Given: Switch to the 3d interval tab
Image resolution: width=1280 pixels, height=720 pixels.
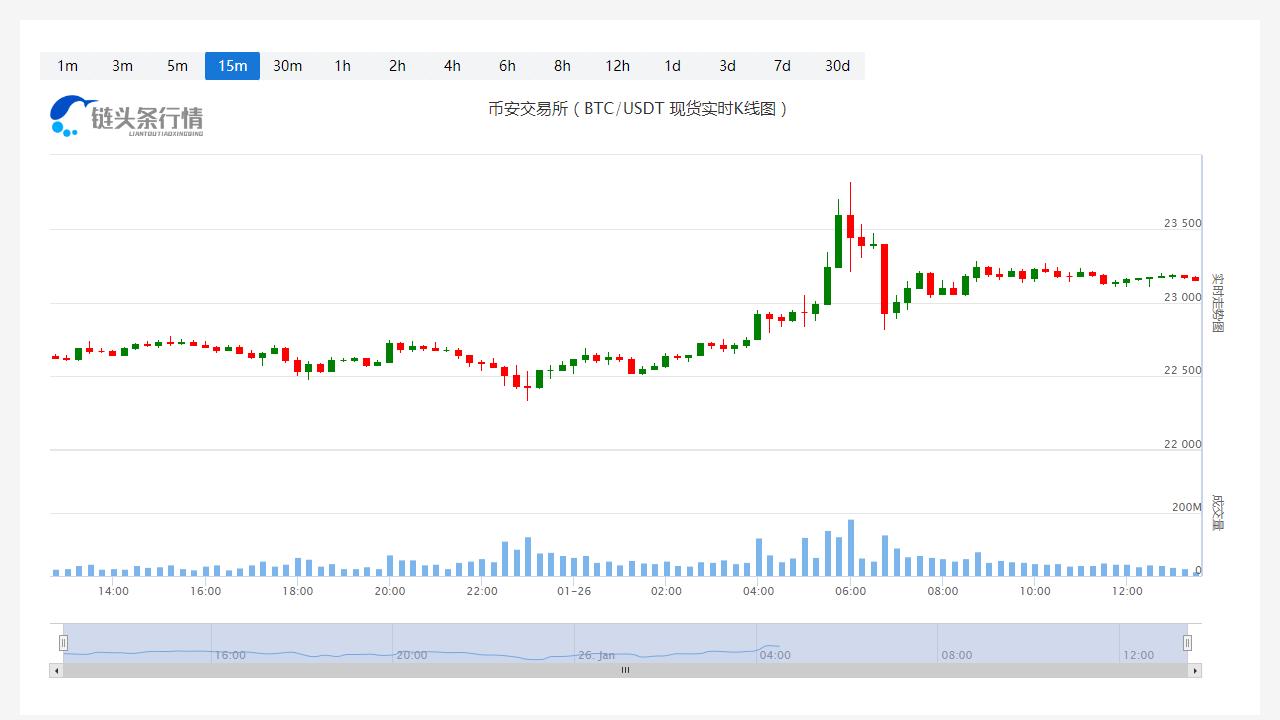Looking at the screenshot, I should pyautogui.click(x=727, y=66).
